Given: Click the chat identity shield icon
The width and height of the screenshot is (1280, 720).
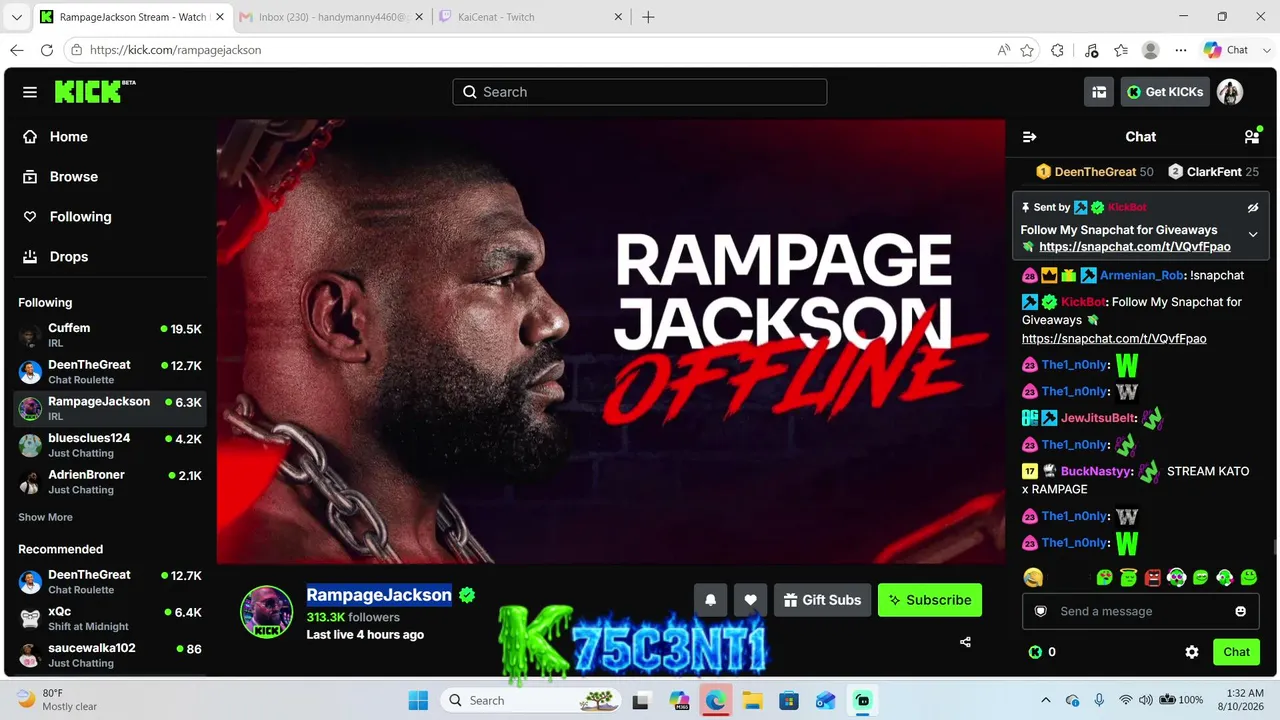Looking at the screenshot, I should tap(1041, 611).
